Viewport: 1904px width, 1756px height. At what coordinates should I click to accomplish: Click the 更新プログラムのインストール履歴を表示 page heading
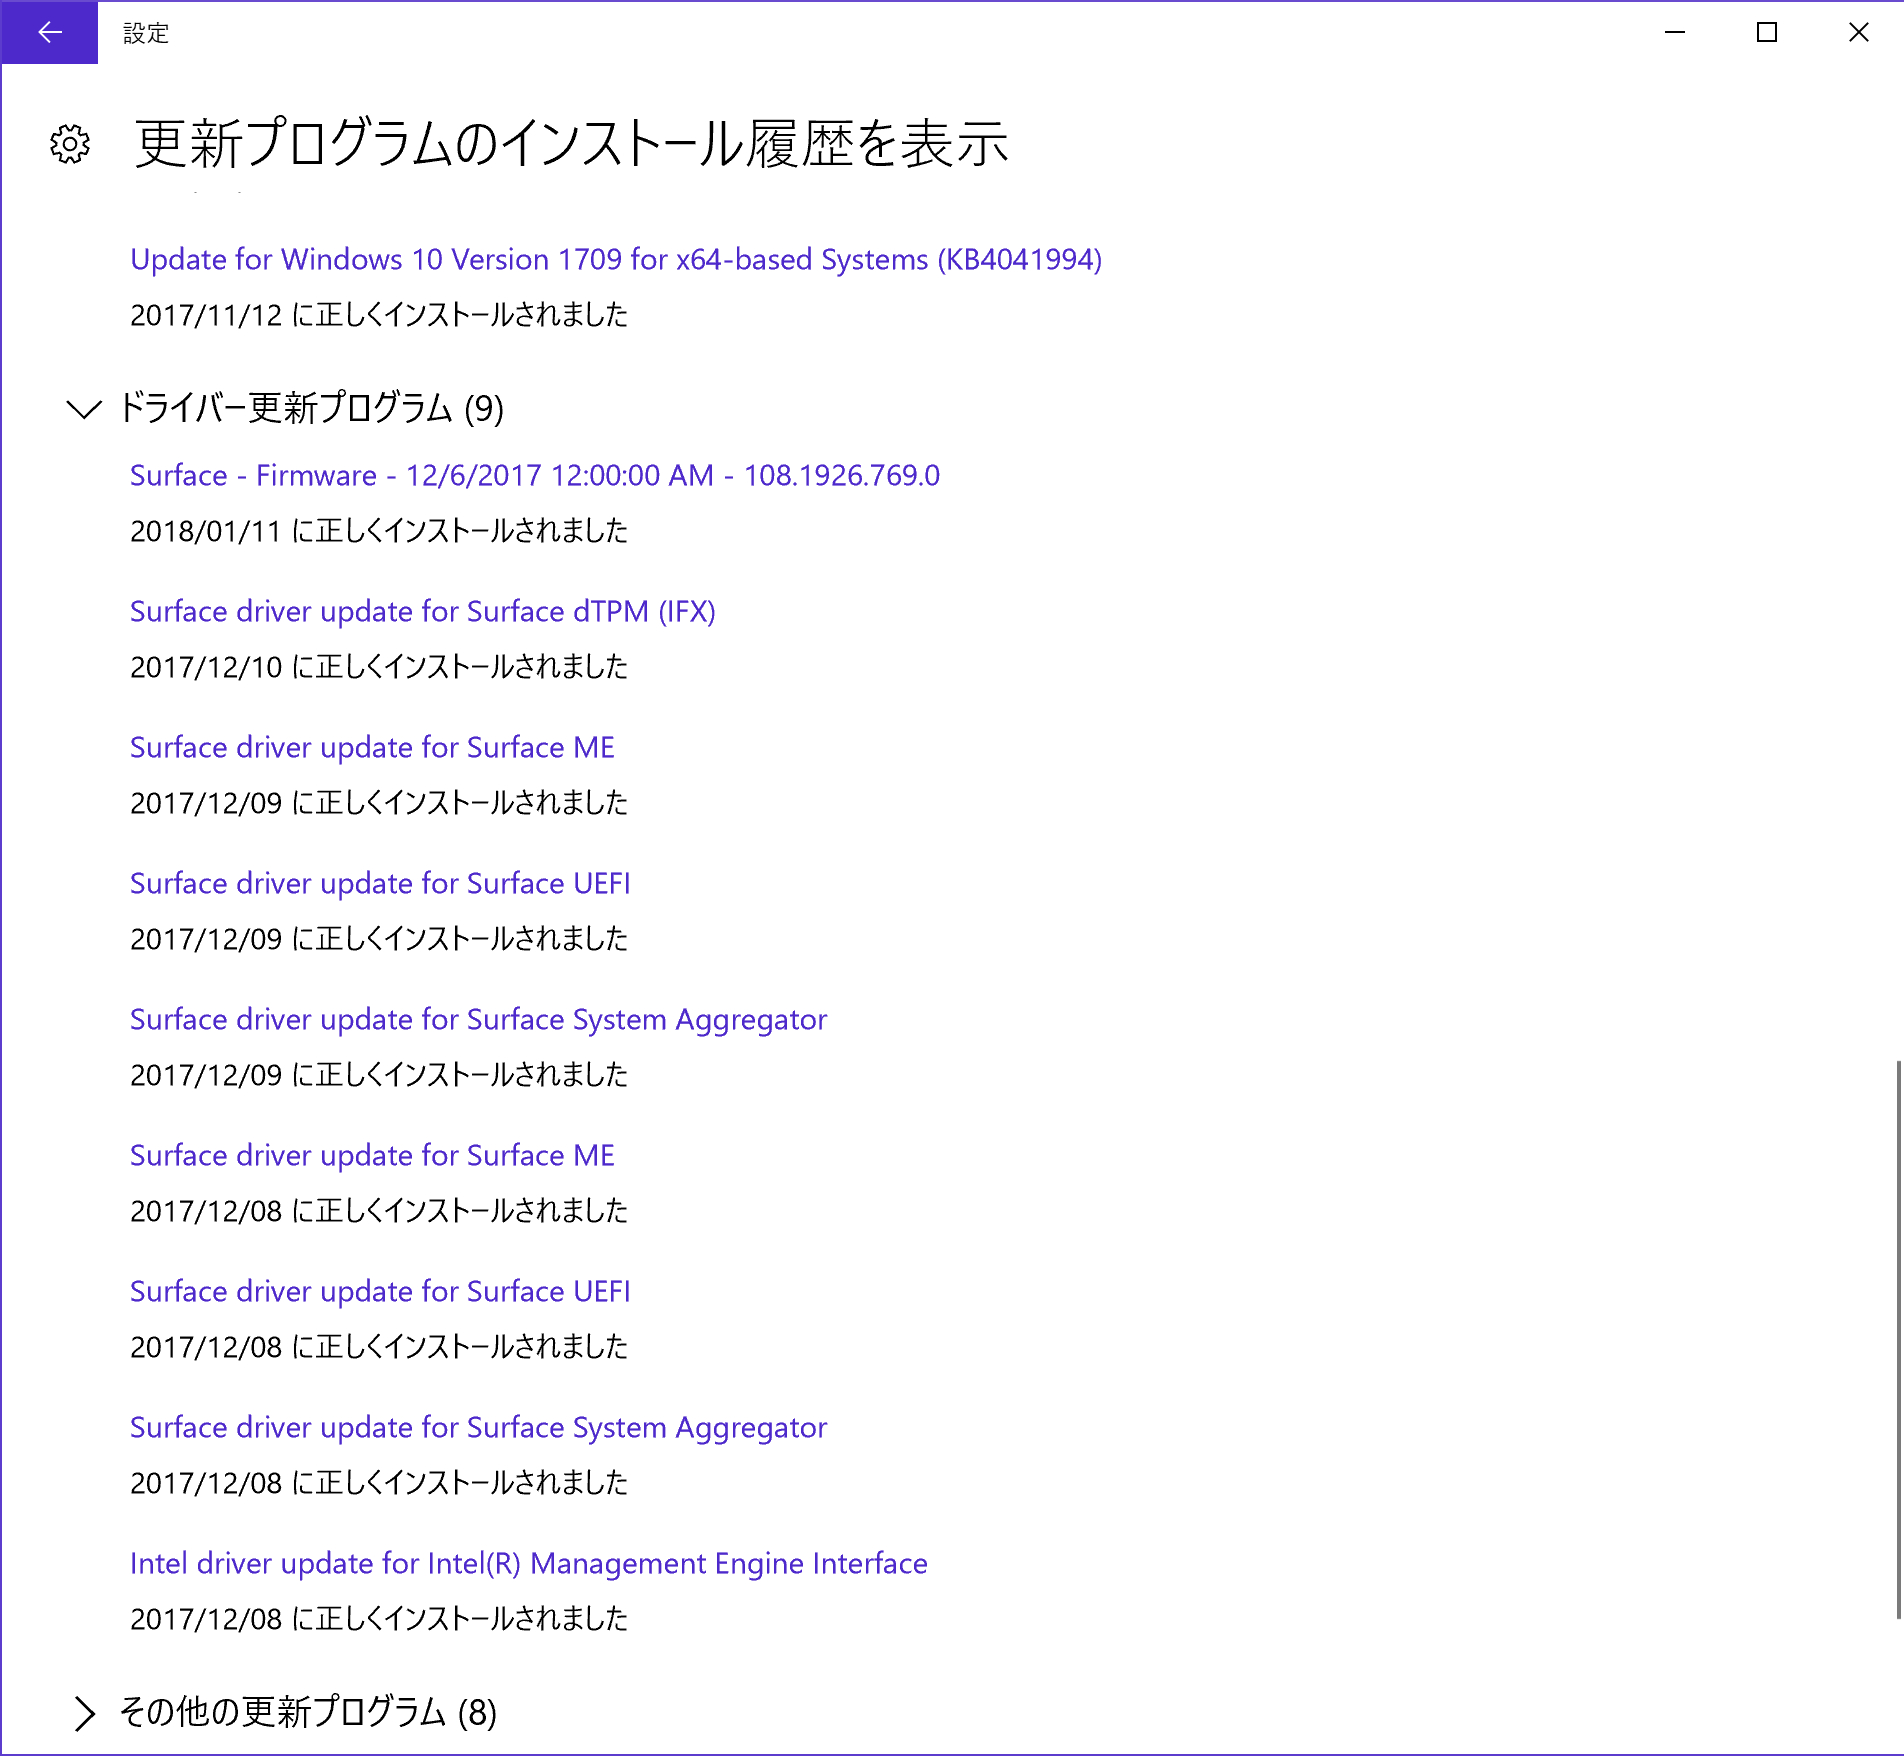pyautogui.click(x=571, y=143)
